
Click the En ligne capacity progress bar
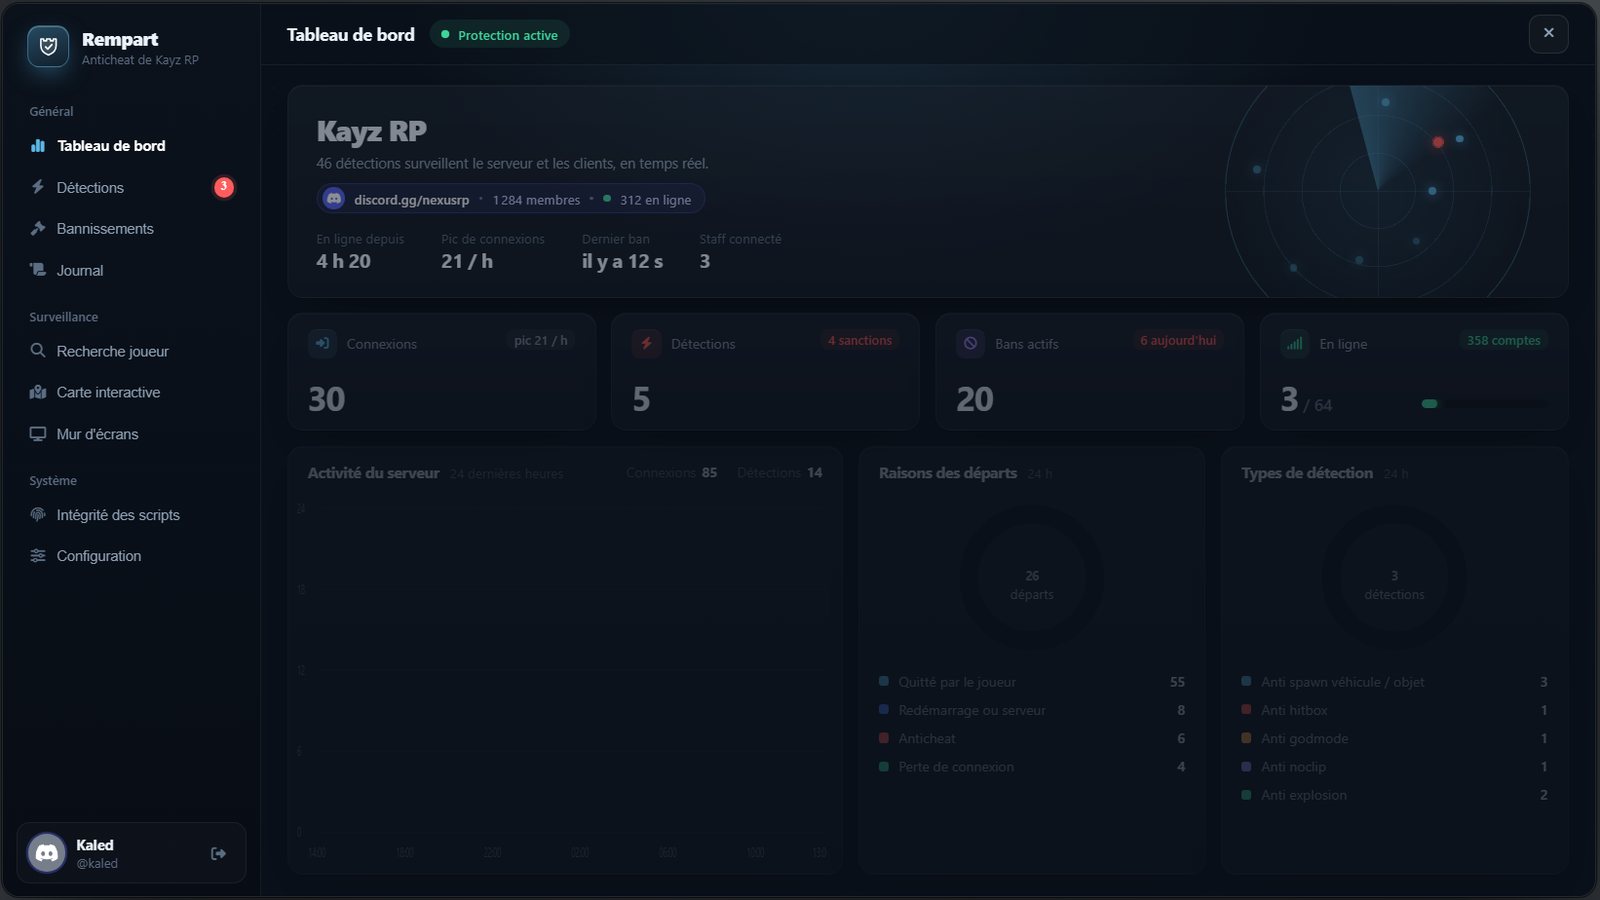pyautogui.click(x=1484, y=404)
